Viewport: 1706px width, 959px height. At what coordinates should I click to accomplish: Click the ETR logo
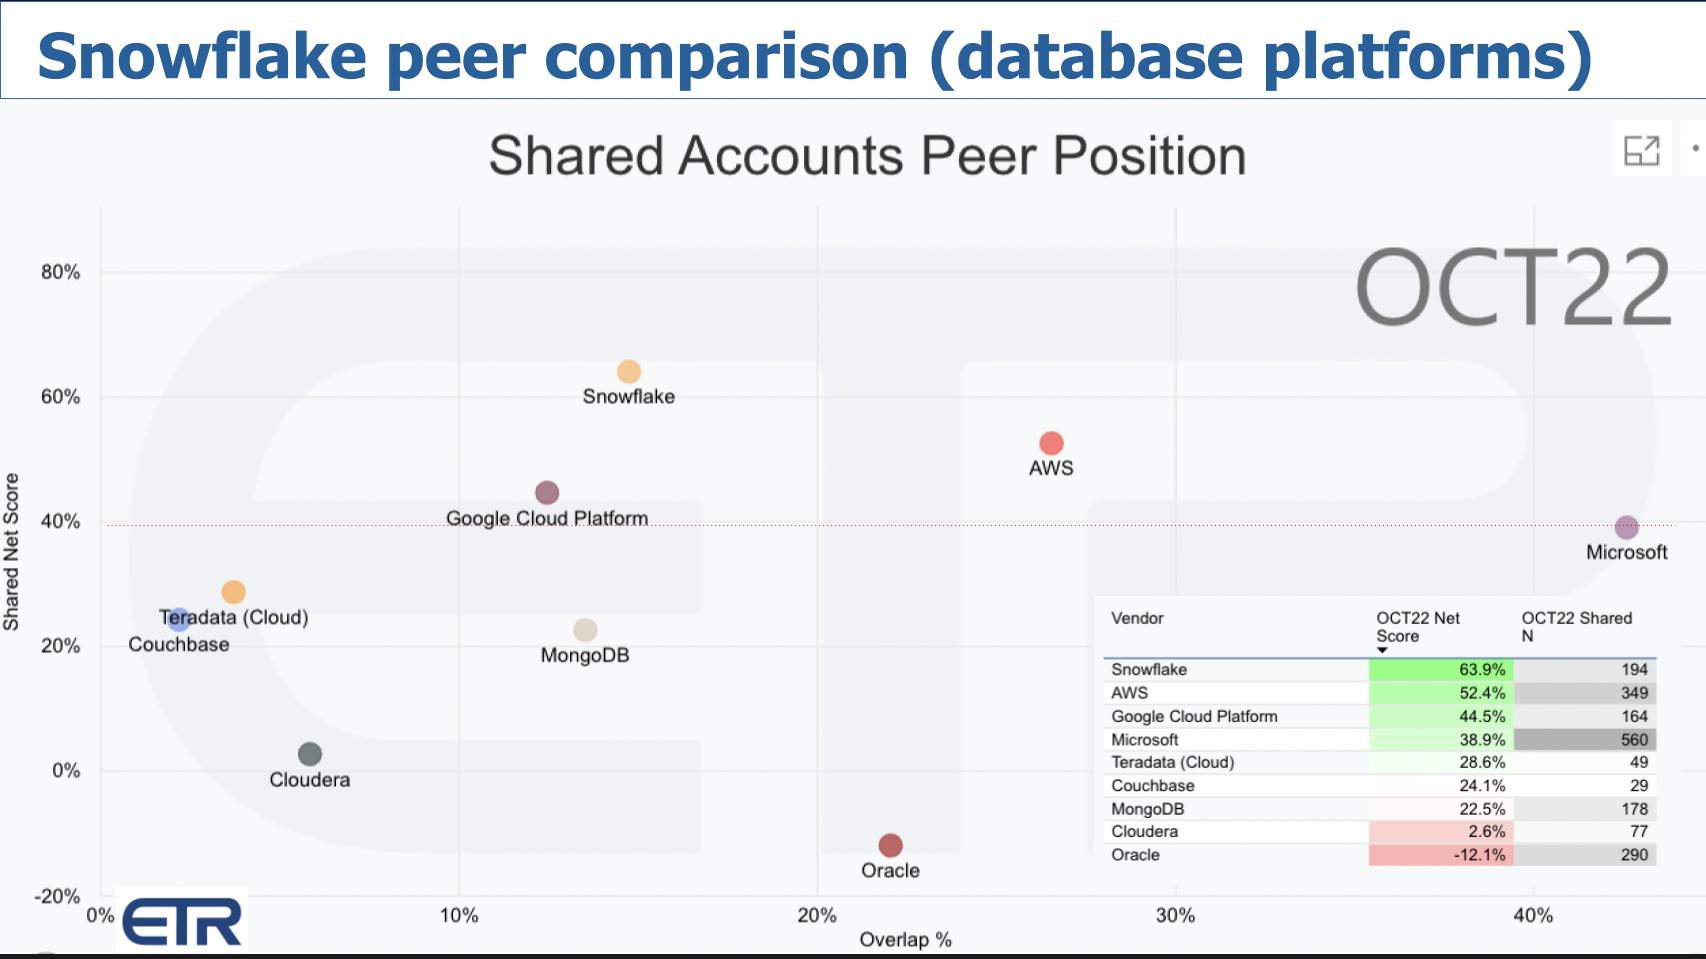(x=182, y=921)
